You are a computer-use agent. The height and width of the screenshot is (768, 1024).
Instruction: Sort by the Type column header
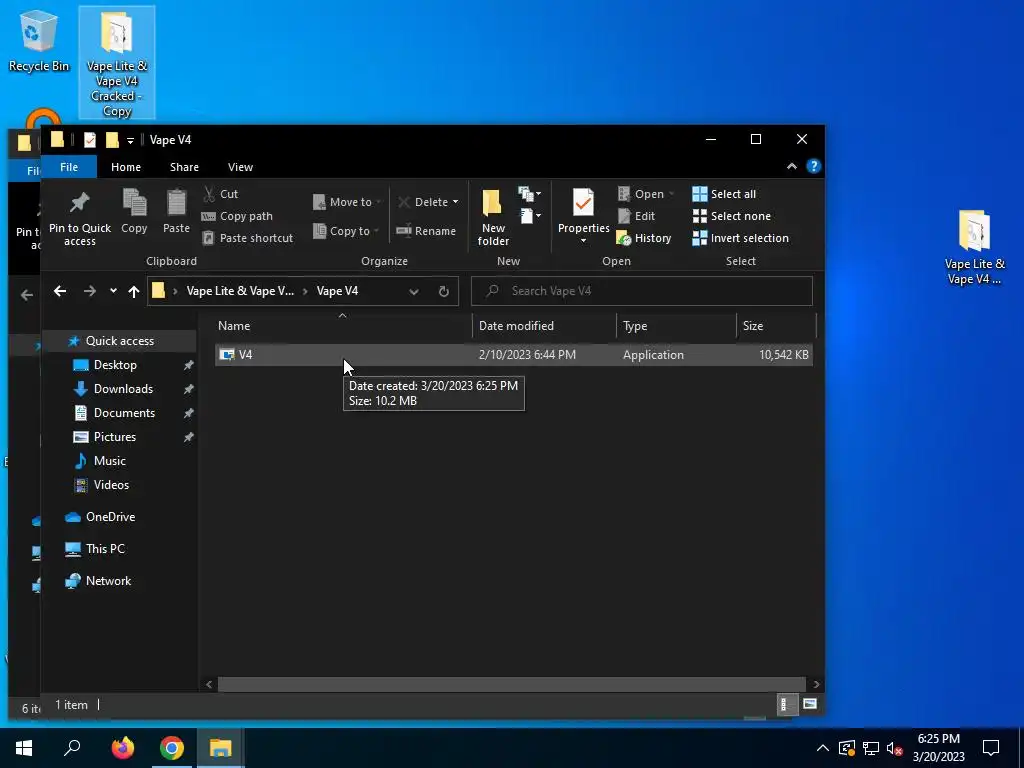pos(676,326)
